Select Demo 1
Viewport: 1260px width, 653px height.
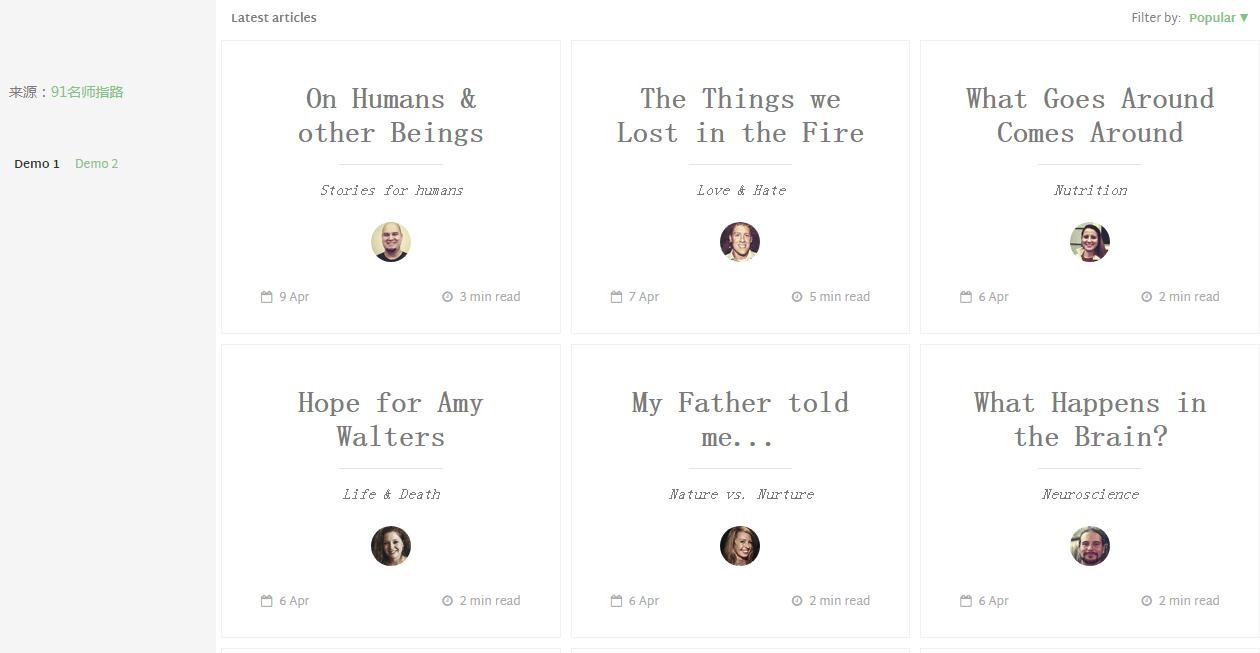point(37,164)
